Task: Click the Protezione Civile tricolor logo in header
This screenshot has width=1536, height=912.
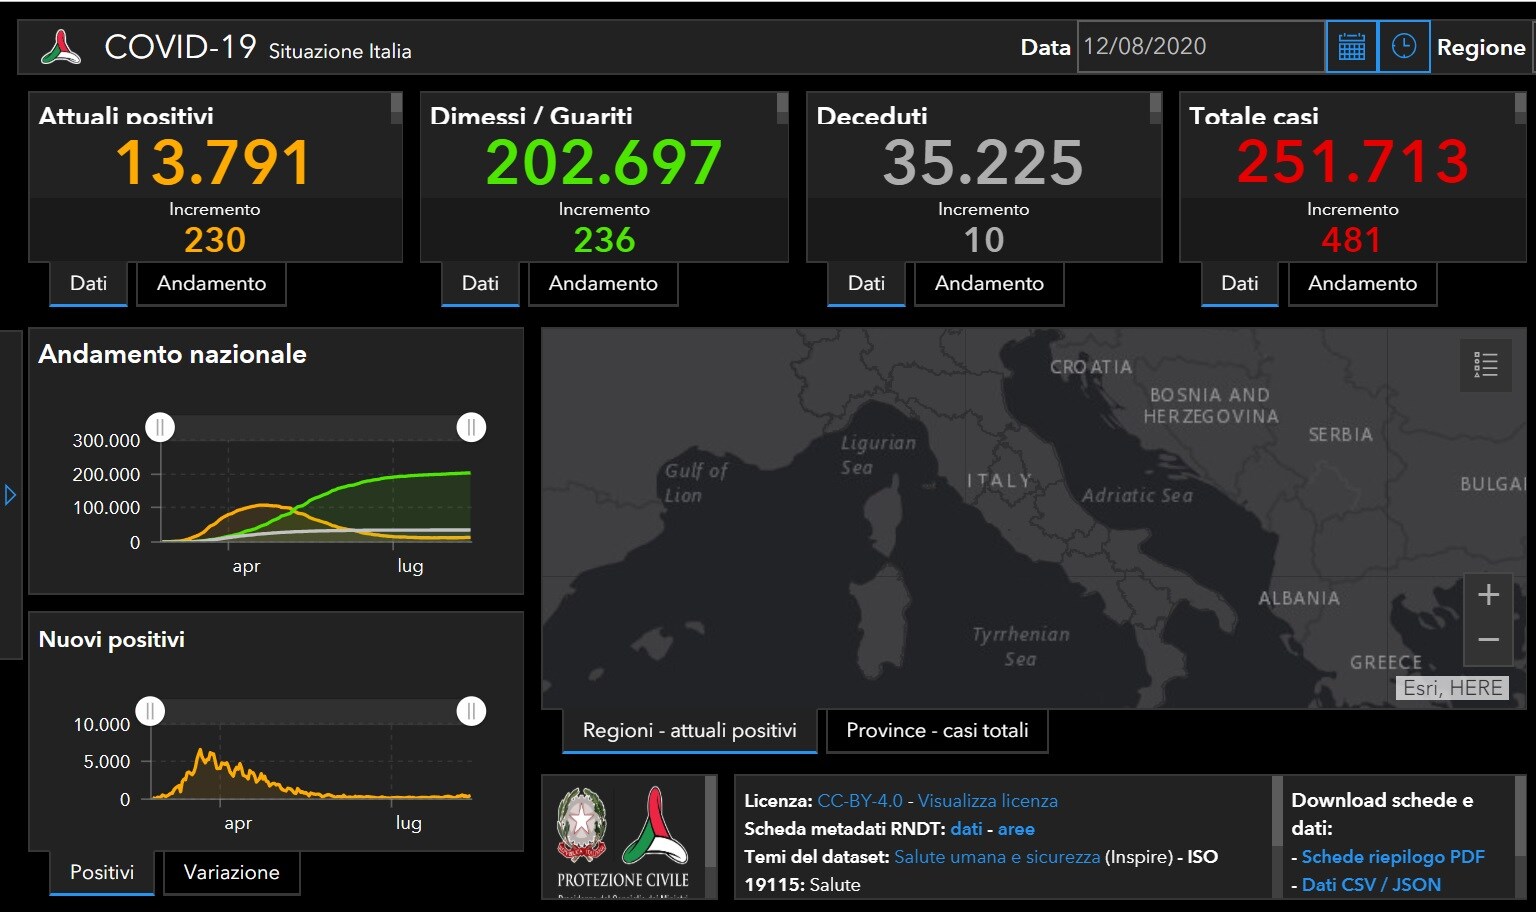Action: point(61,47)
